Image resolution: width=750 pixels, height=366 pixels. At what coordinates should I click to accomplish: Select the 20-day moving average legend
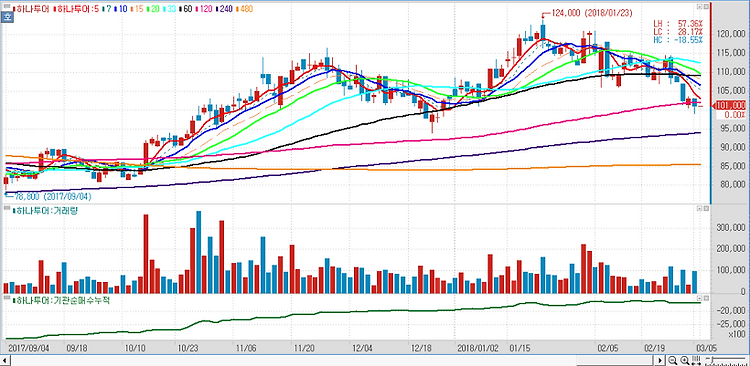[x=154, y=9]
